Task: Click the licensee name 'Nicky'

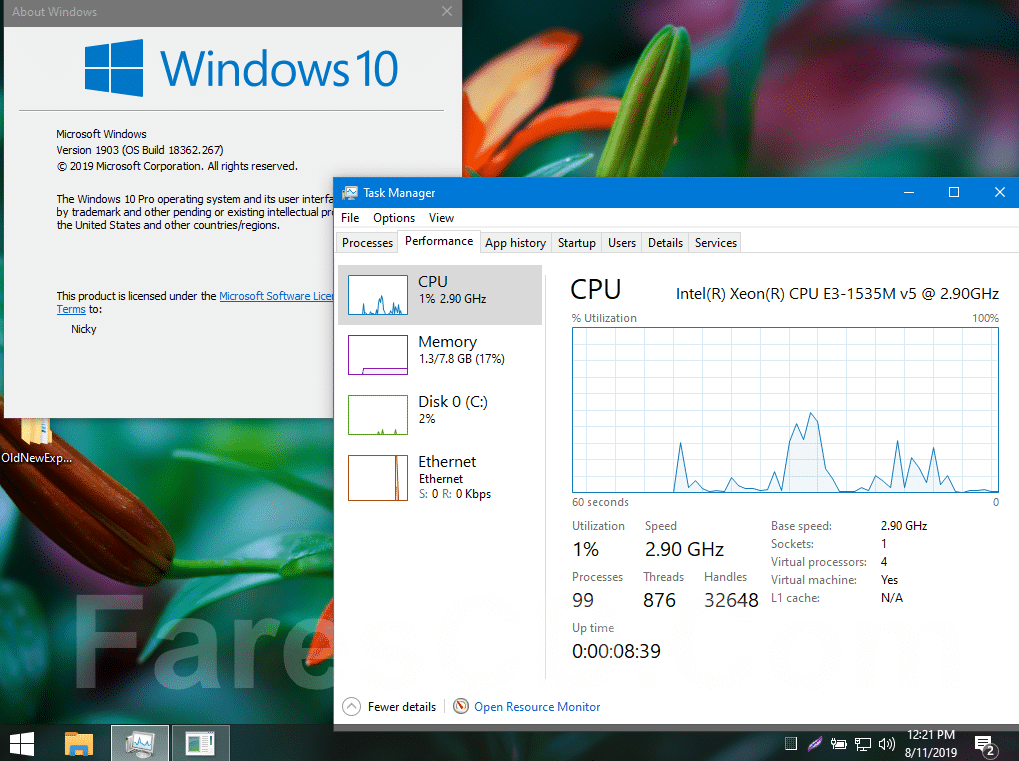Action: coord(84,329)
